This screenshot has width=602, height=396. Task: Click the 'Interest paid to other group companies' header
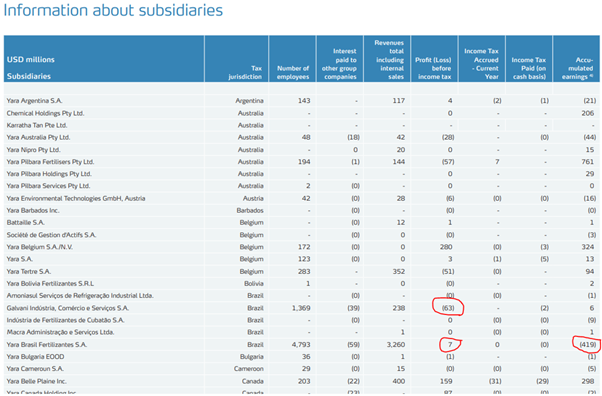pos(339,64)
